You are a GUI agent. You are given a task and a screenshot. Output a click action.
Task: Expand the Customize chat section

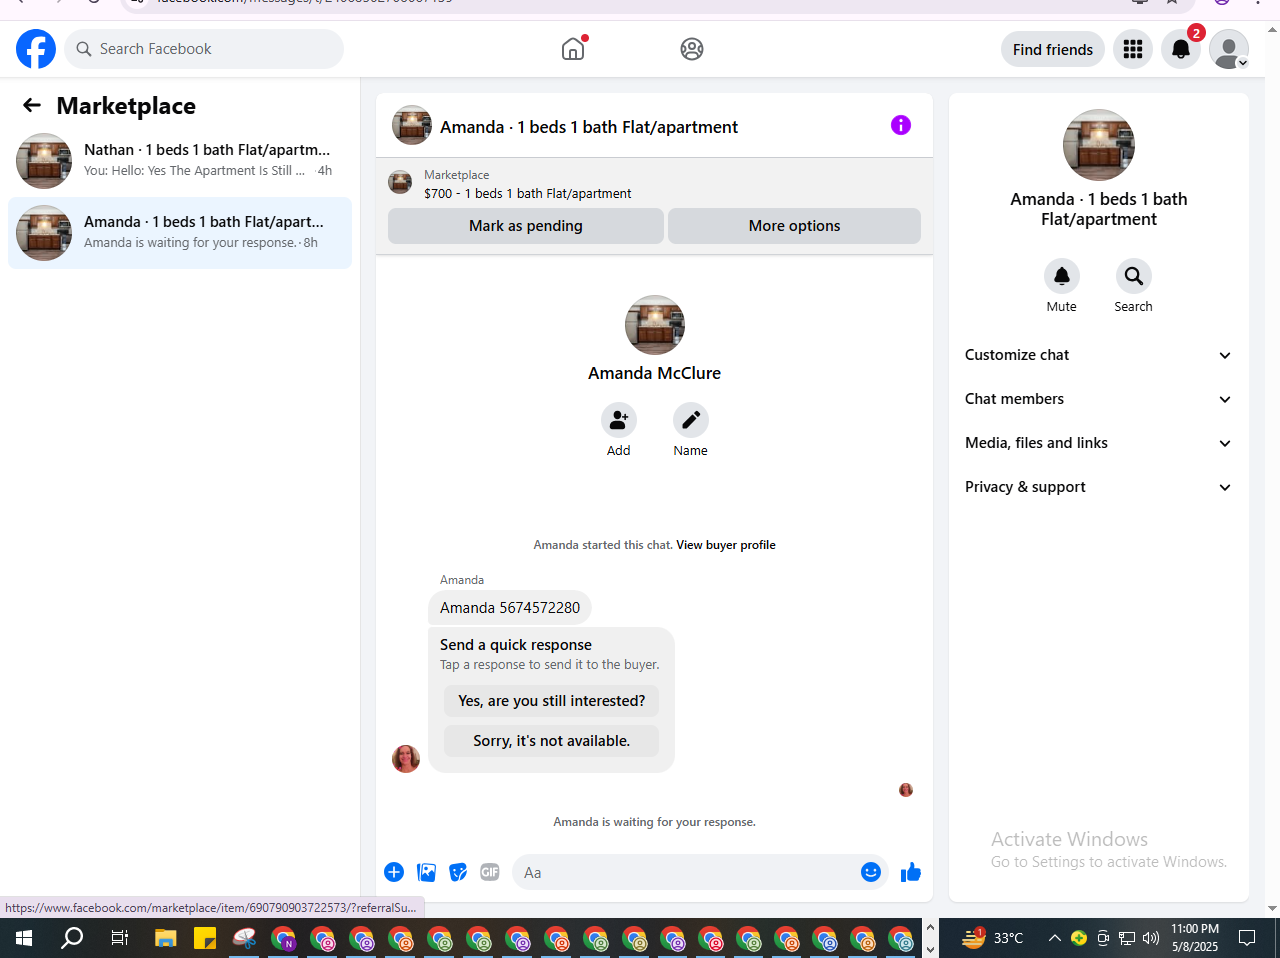tap(1099, 355)
